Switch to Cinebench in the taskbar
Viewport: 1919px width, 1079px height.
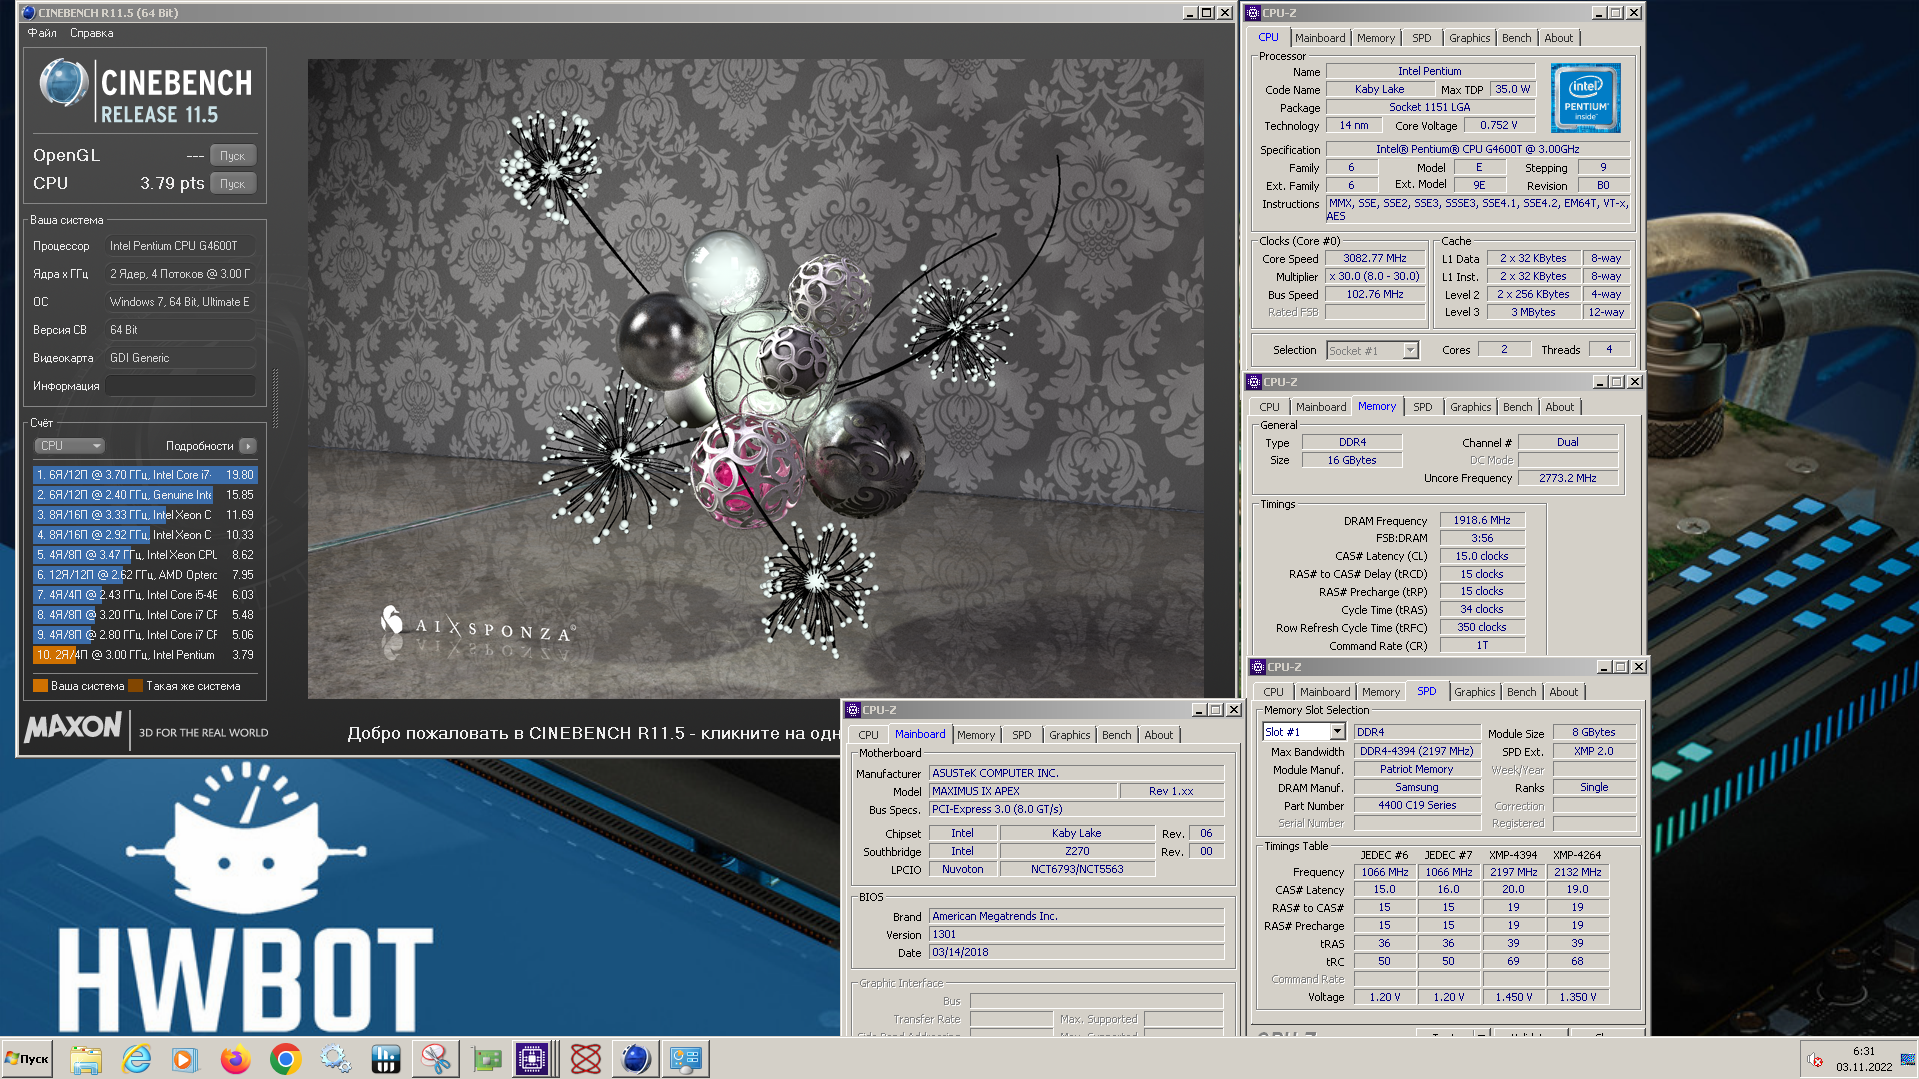pyautogui.click(x=636, y=1059)
